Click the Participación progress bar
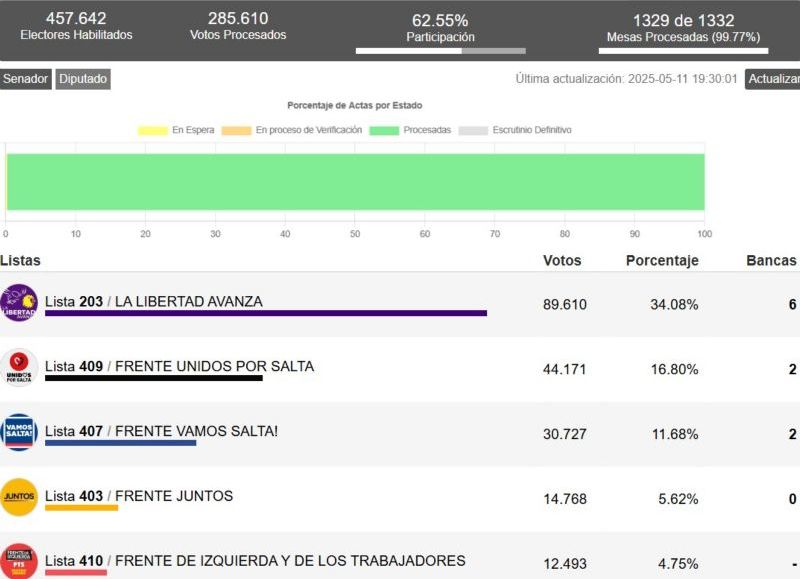 tap(440, 50)
